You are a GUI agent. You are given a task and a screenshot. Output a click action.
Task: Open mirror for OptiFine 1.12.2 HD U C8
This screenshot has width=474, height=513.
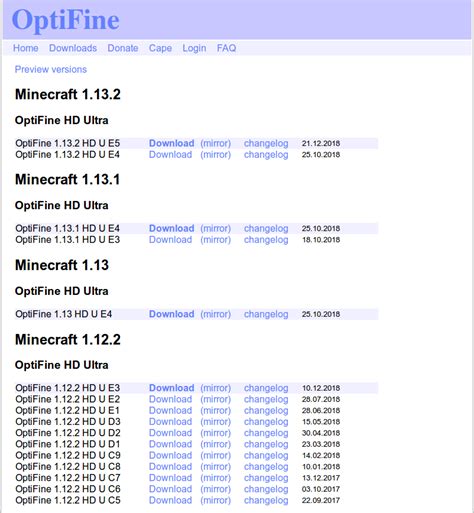216,467
